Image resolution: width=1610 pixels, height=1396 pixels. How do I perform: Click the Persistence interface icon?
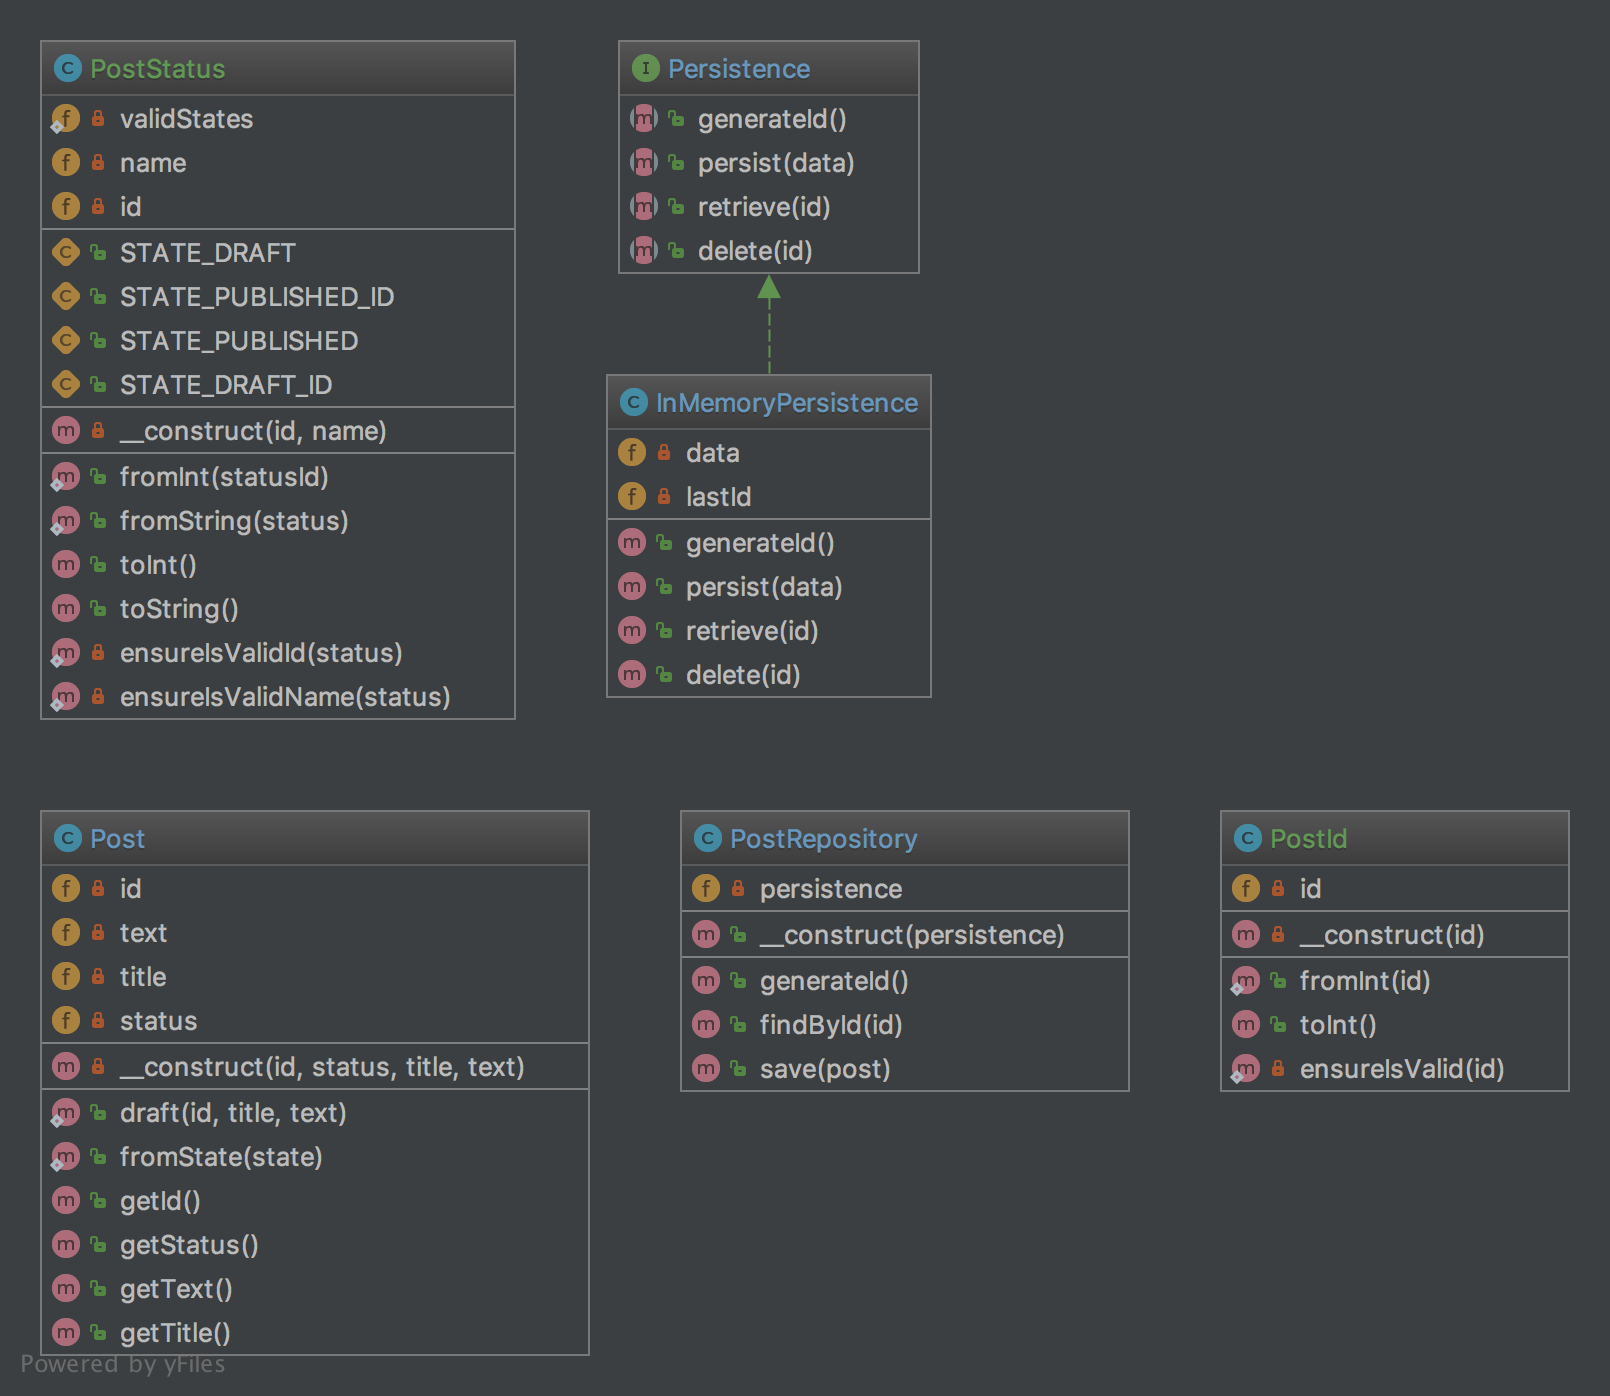tap(645, 68)
